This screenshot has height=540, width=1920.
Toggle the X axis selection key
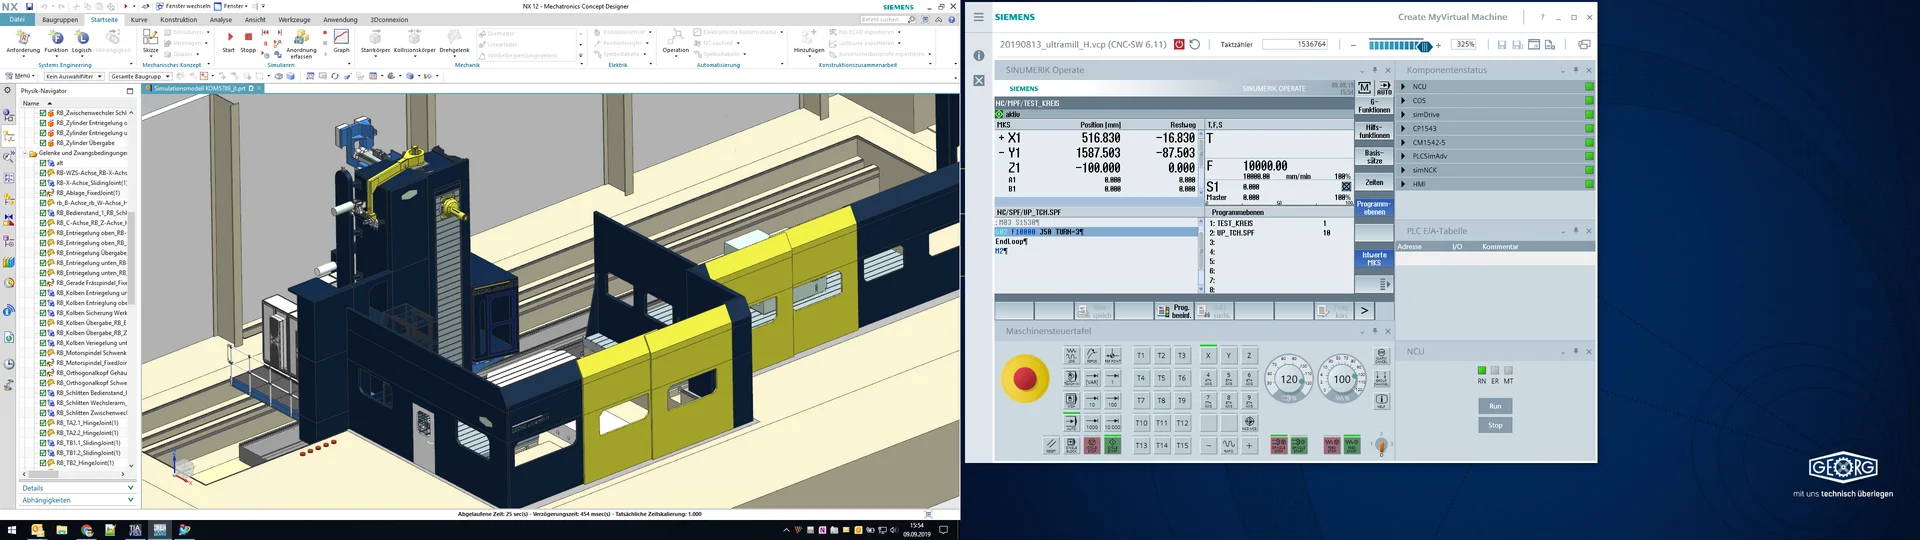1208,355
